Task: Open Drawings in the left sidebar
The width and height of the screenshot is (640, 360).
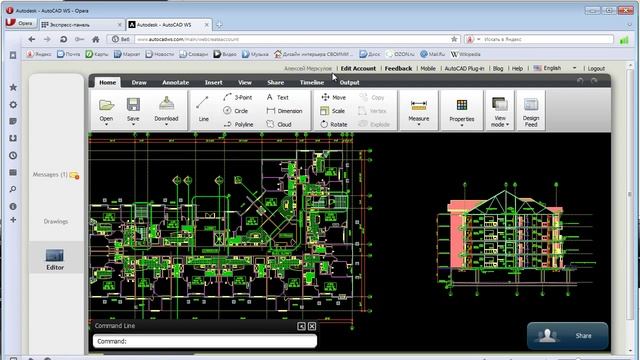Action: tap(56, 221)
